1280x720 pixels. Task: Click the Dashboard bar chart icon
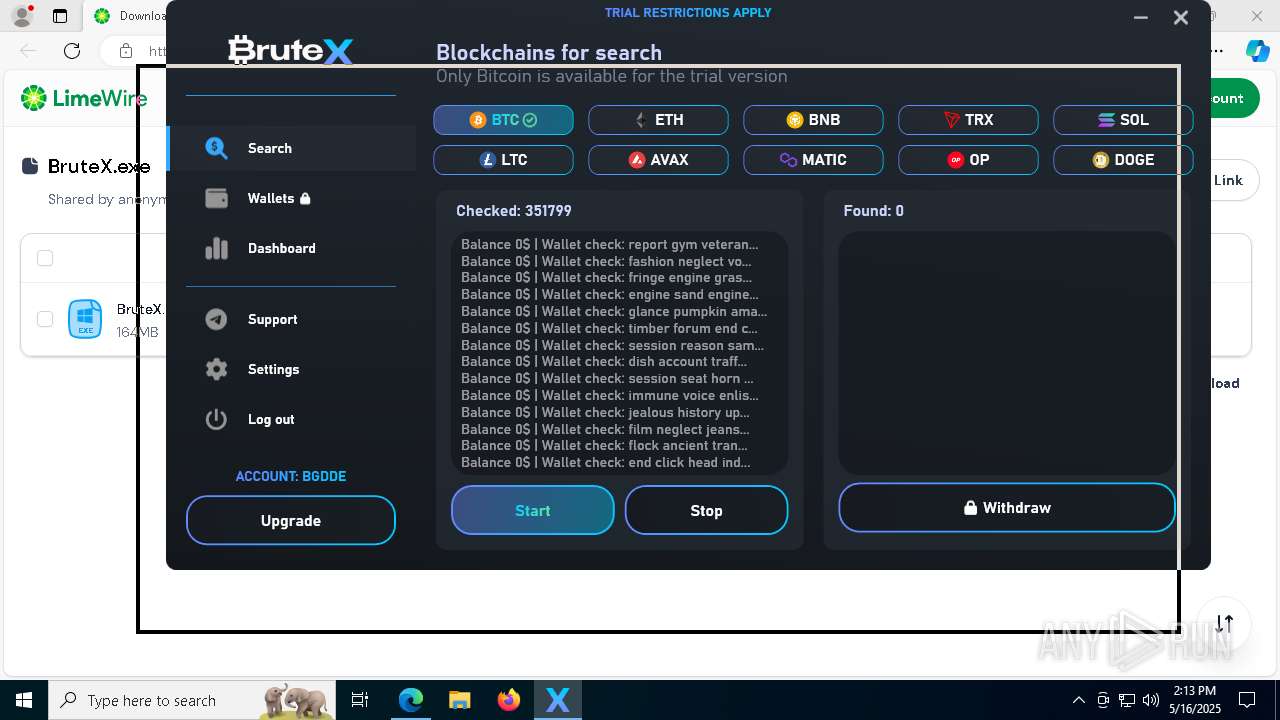[x=216, y=248]
